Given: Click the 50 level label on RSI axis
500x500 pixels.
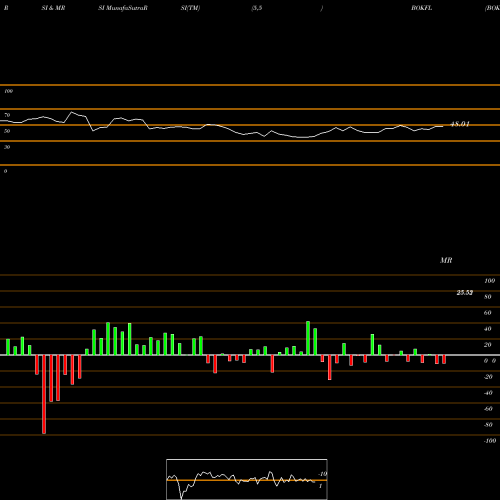Looking at the screenshot, I should point(7,131).
